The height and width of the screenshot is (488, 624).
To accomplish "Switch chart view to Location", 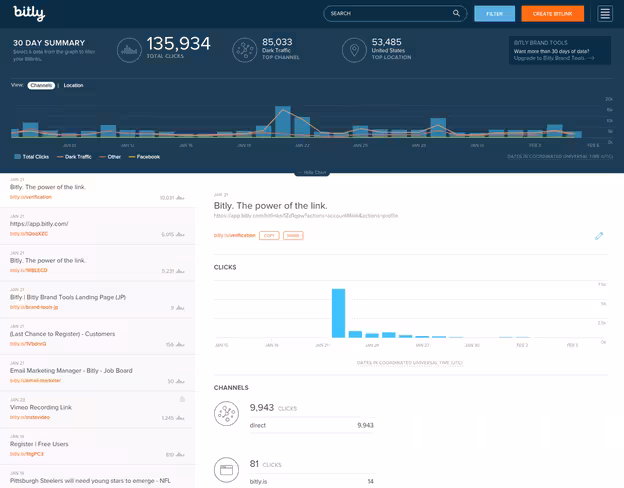I will (73, 85).
